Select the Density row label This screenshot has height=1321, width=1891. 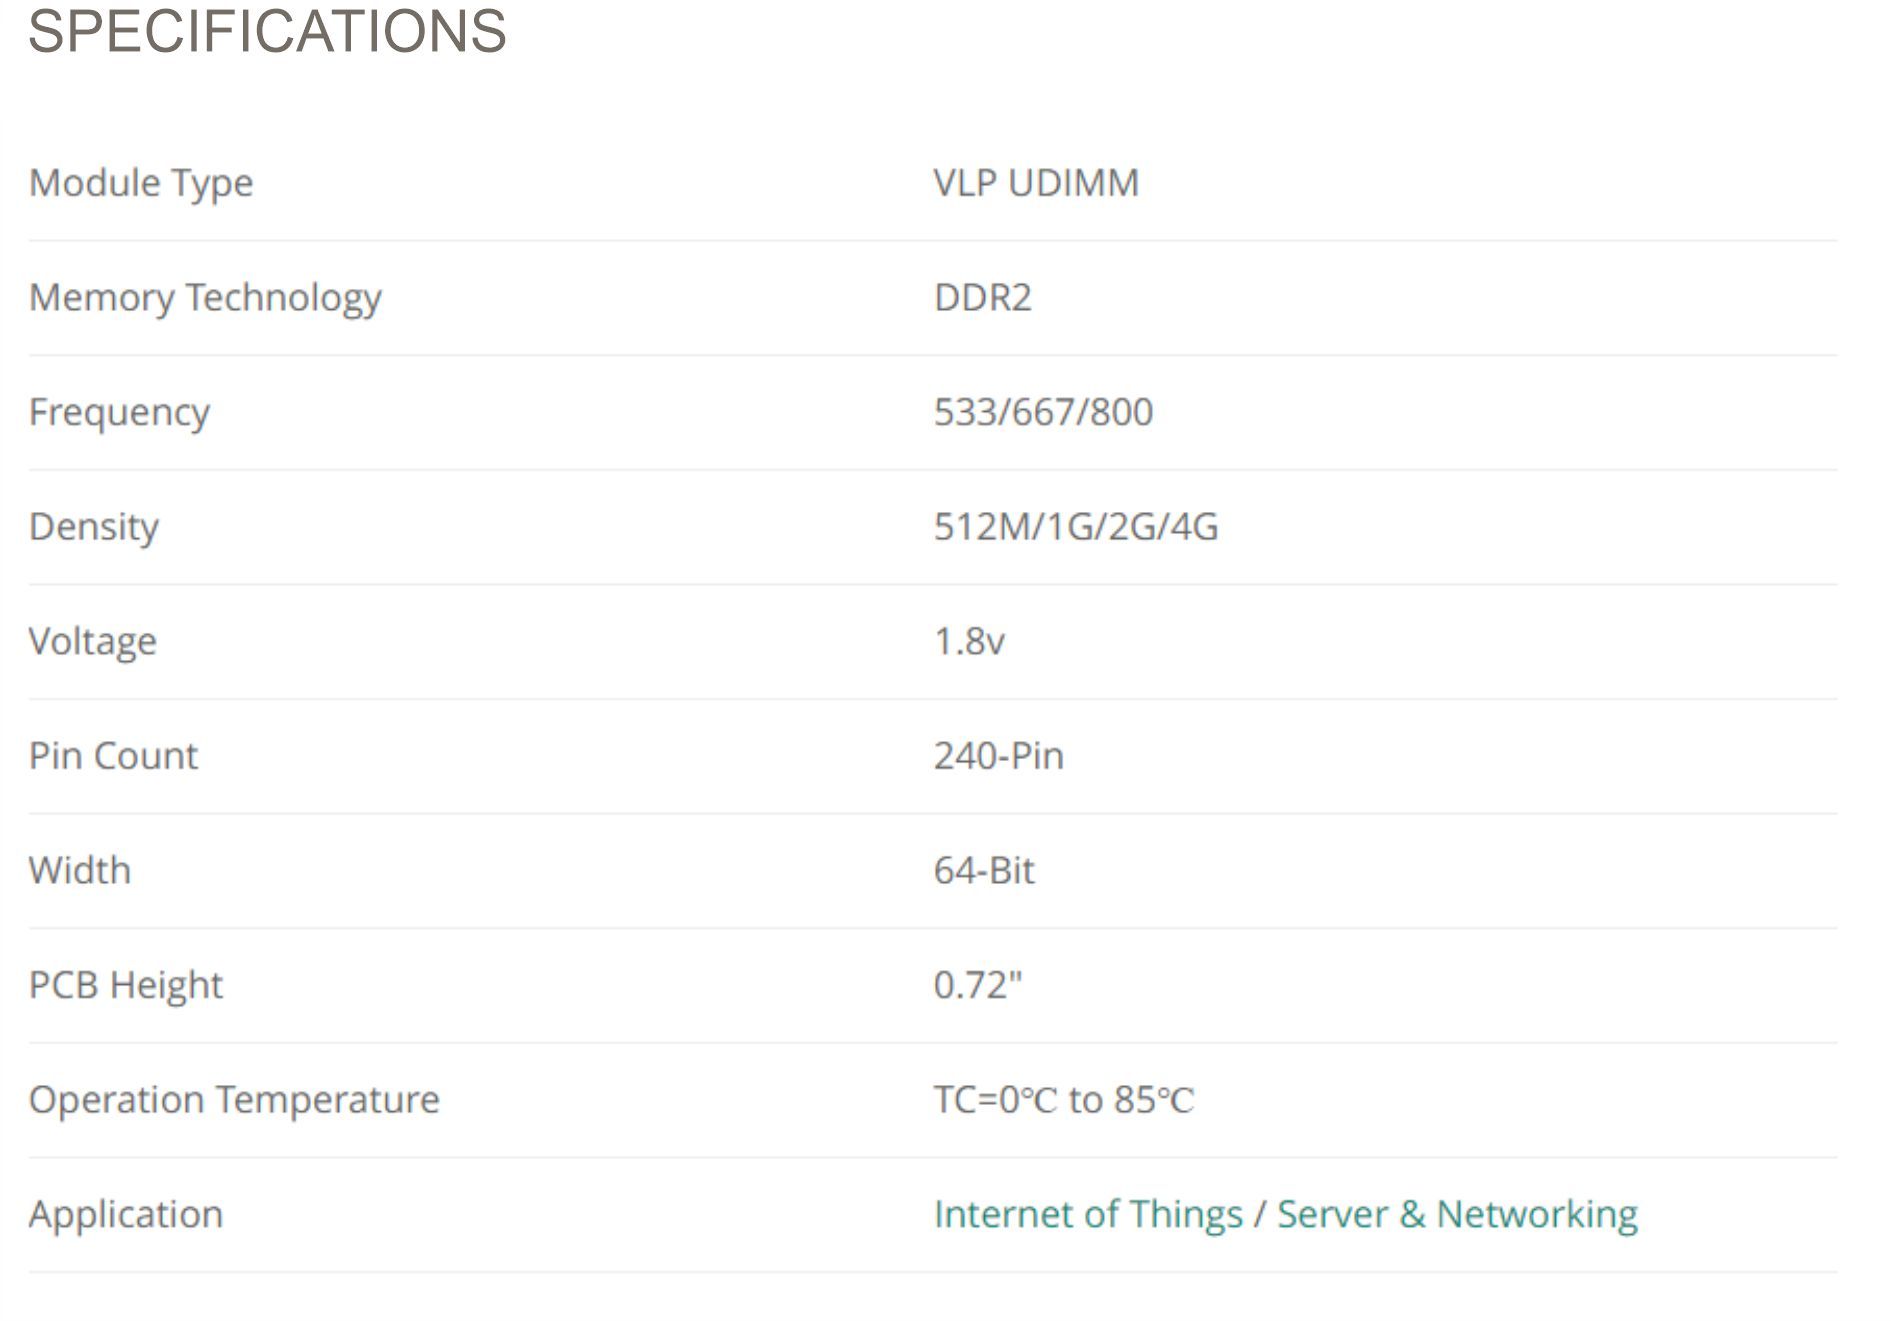coord(93,527)
